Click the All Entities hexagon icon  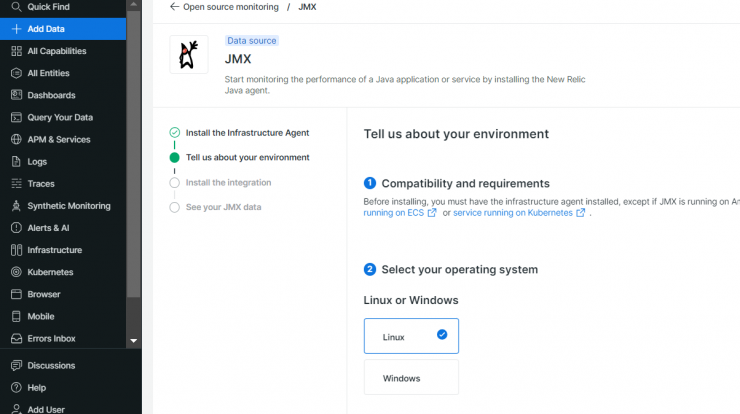(16, 73)
